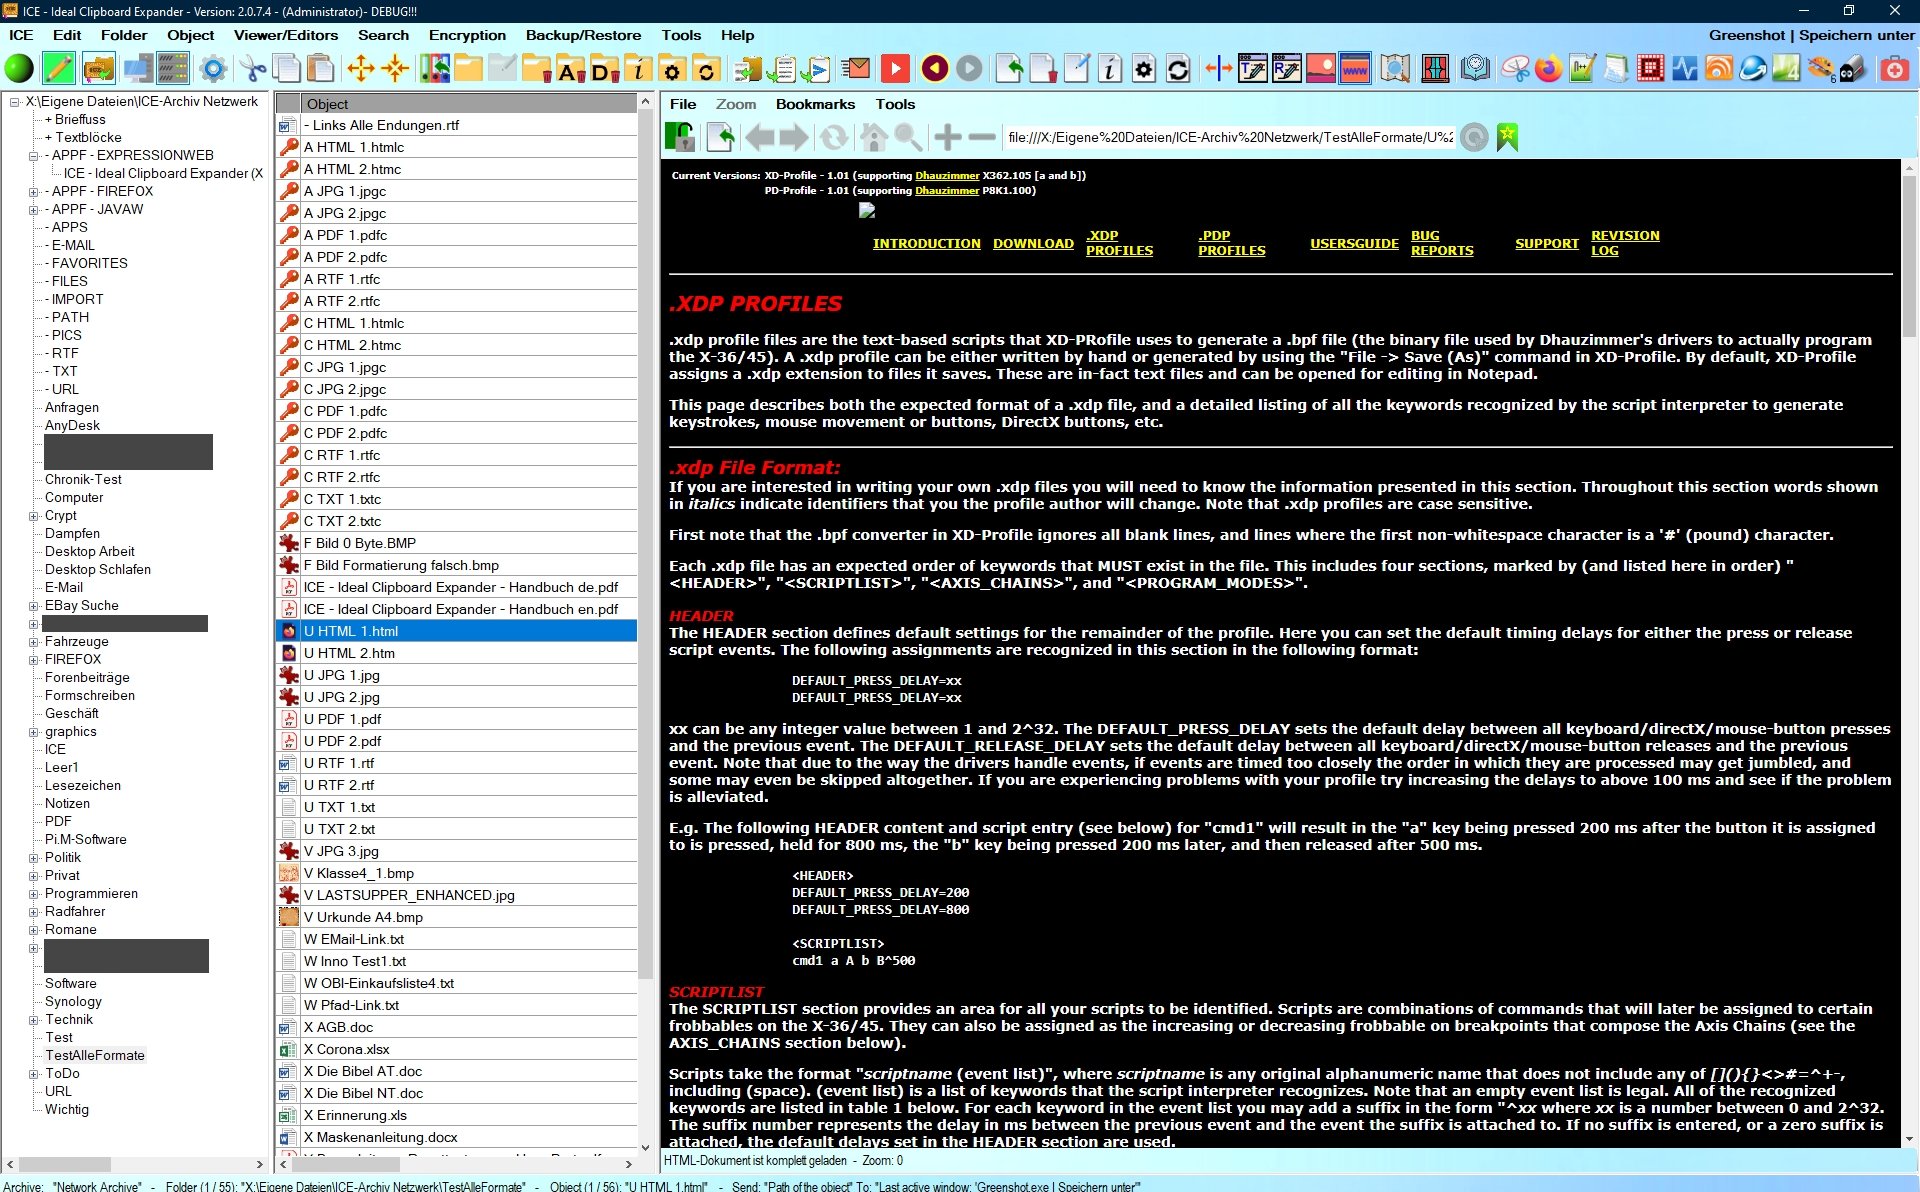The width and height of the screenshot is (1920, 1192).
Task: Toggle the green pencil edit mode
Action: pos(59,69)
